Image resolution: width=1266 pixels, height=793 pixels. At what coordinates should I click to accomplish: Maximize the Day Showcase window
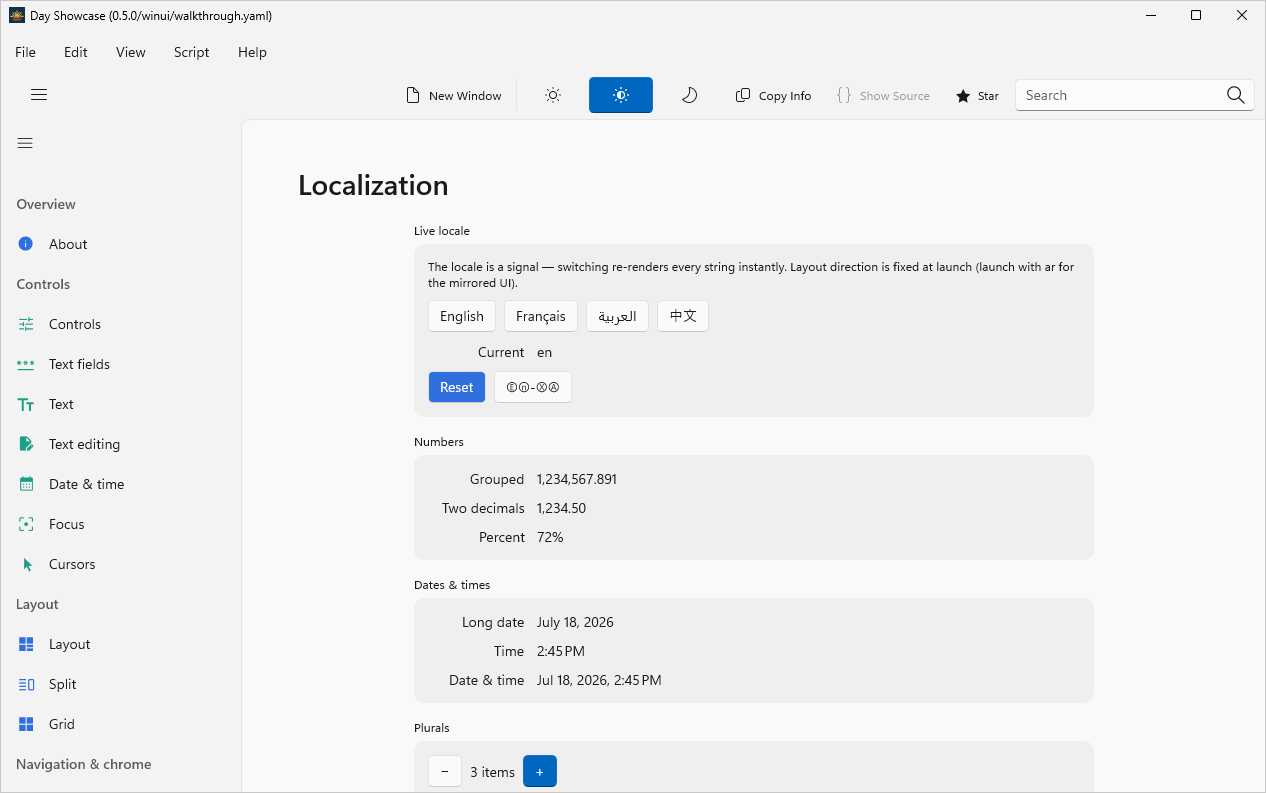(x=1196, y=15)
